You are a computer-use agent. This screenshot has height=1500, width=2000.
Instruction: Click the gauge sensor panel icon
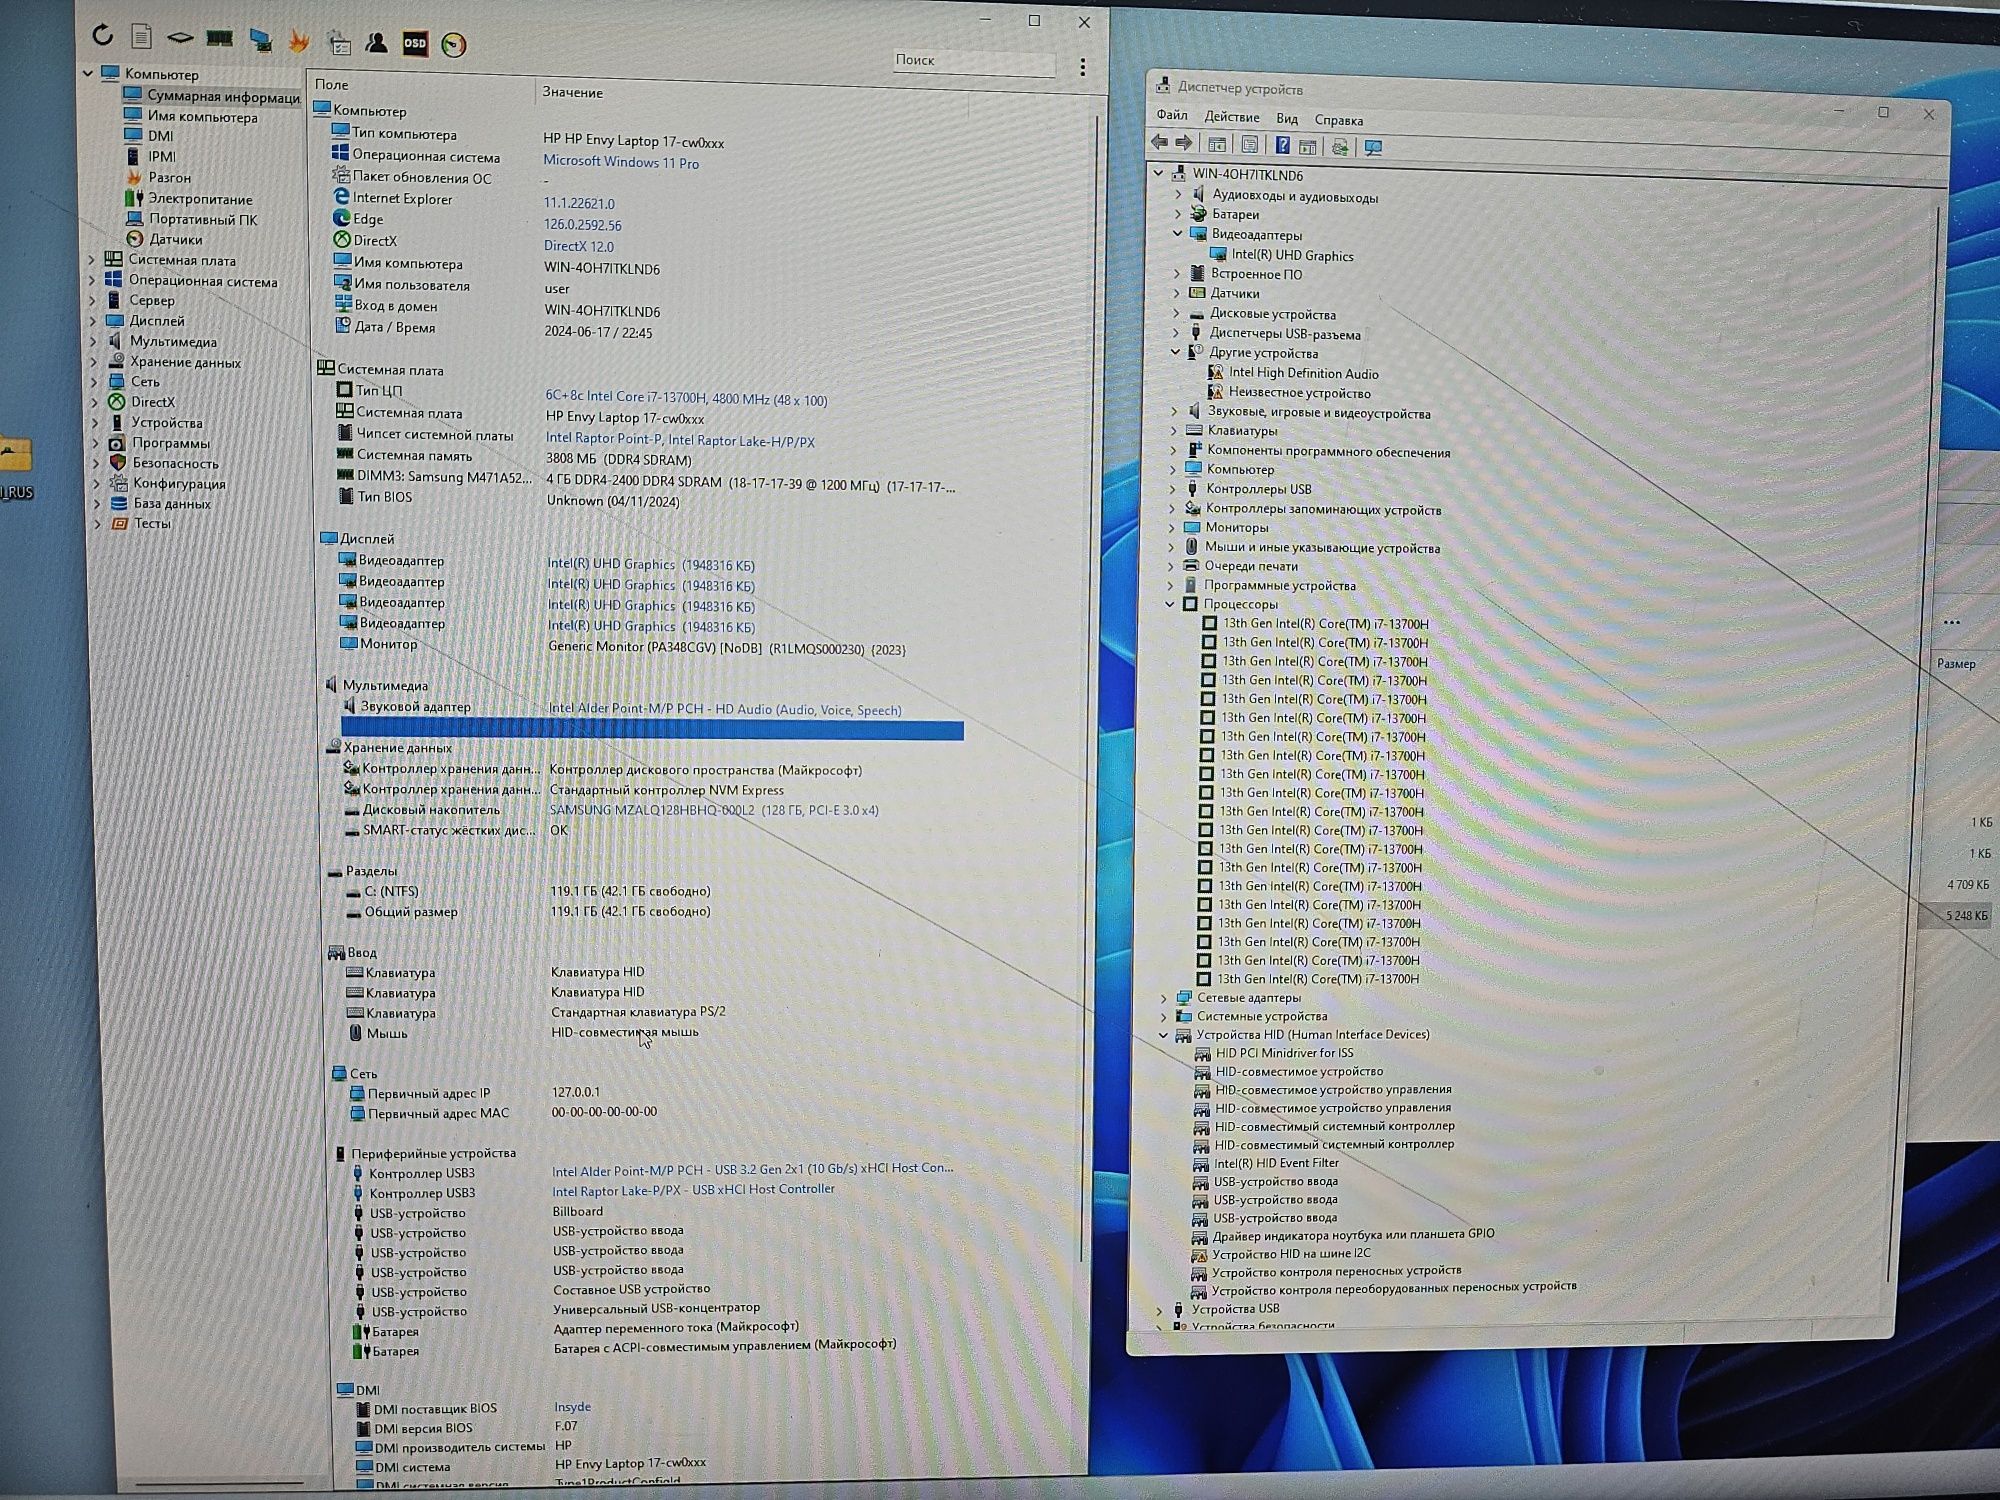tap(453, 45)
